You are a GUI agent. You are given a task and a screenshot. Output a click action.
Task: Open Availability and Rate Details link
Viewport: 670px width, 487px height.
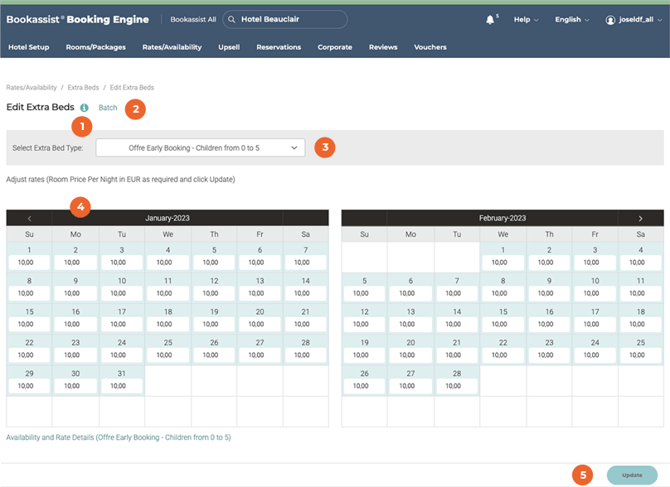point(118,437)
